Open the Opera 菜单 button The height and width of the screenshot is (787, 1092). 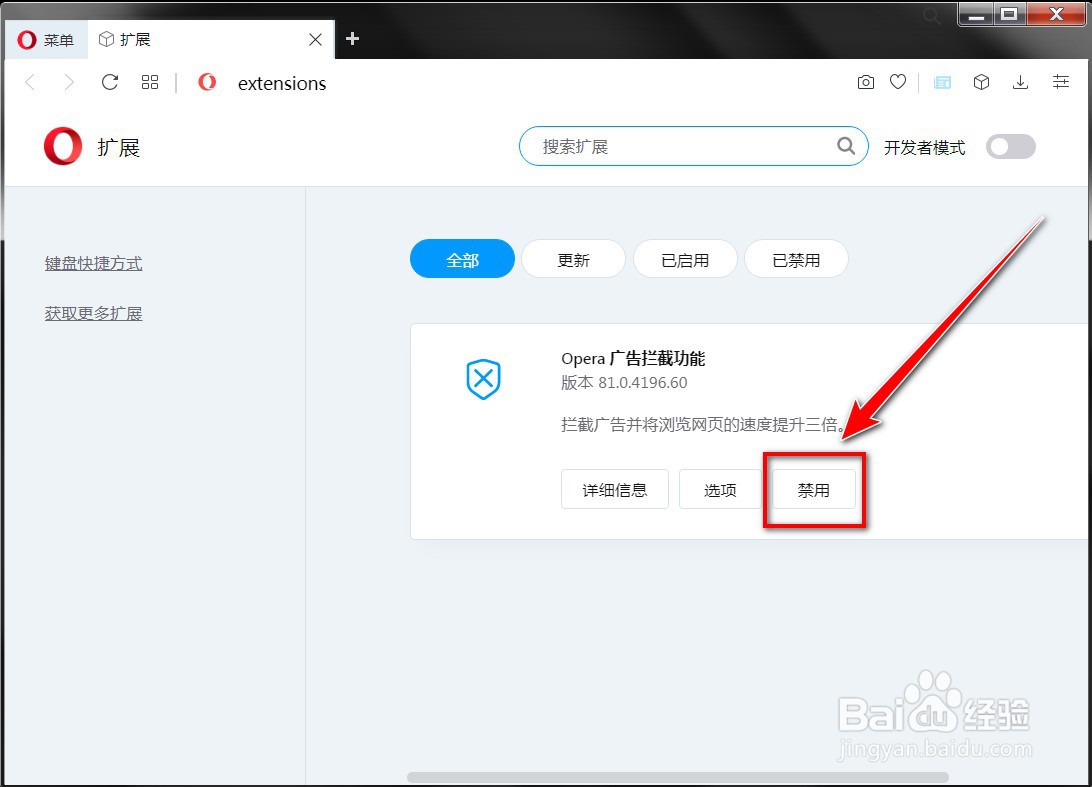pyautogui.click(x=46, y=40)
